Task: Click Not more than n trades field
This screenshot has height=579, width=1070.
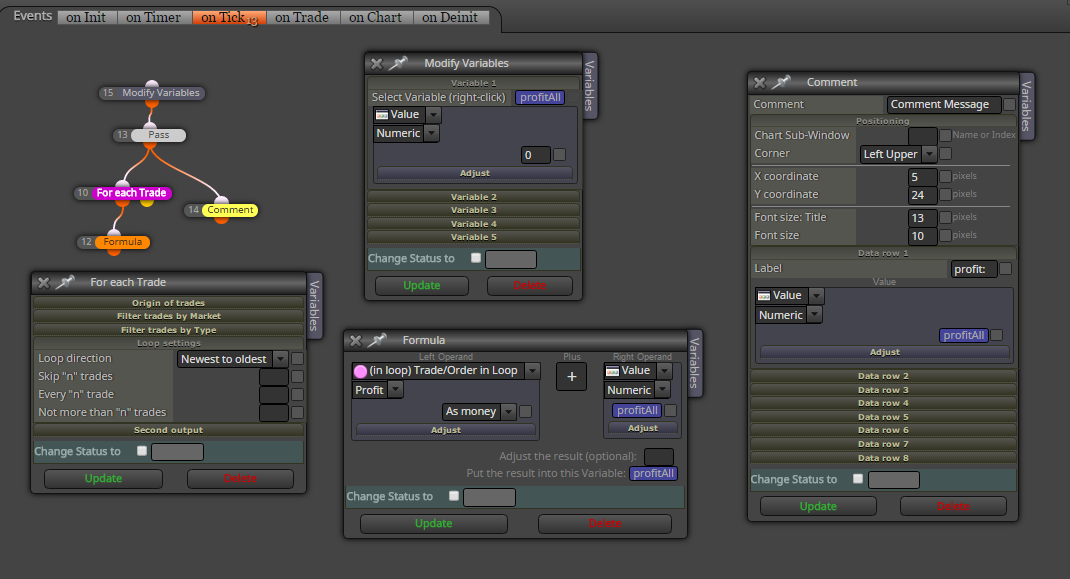Action: point(274,412)
